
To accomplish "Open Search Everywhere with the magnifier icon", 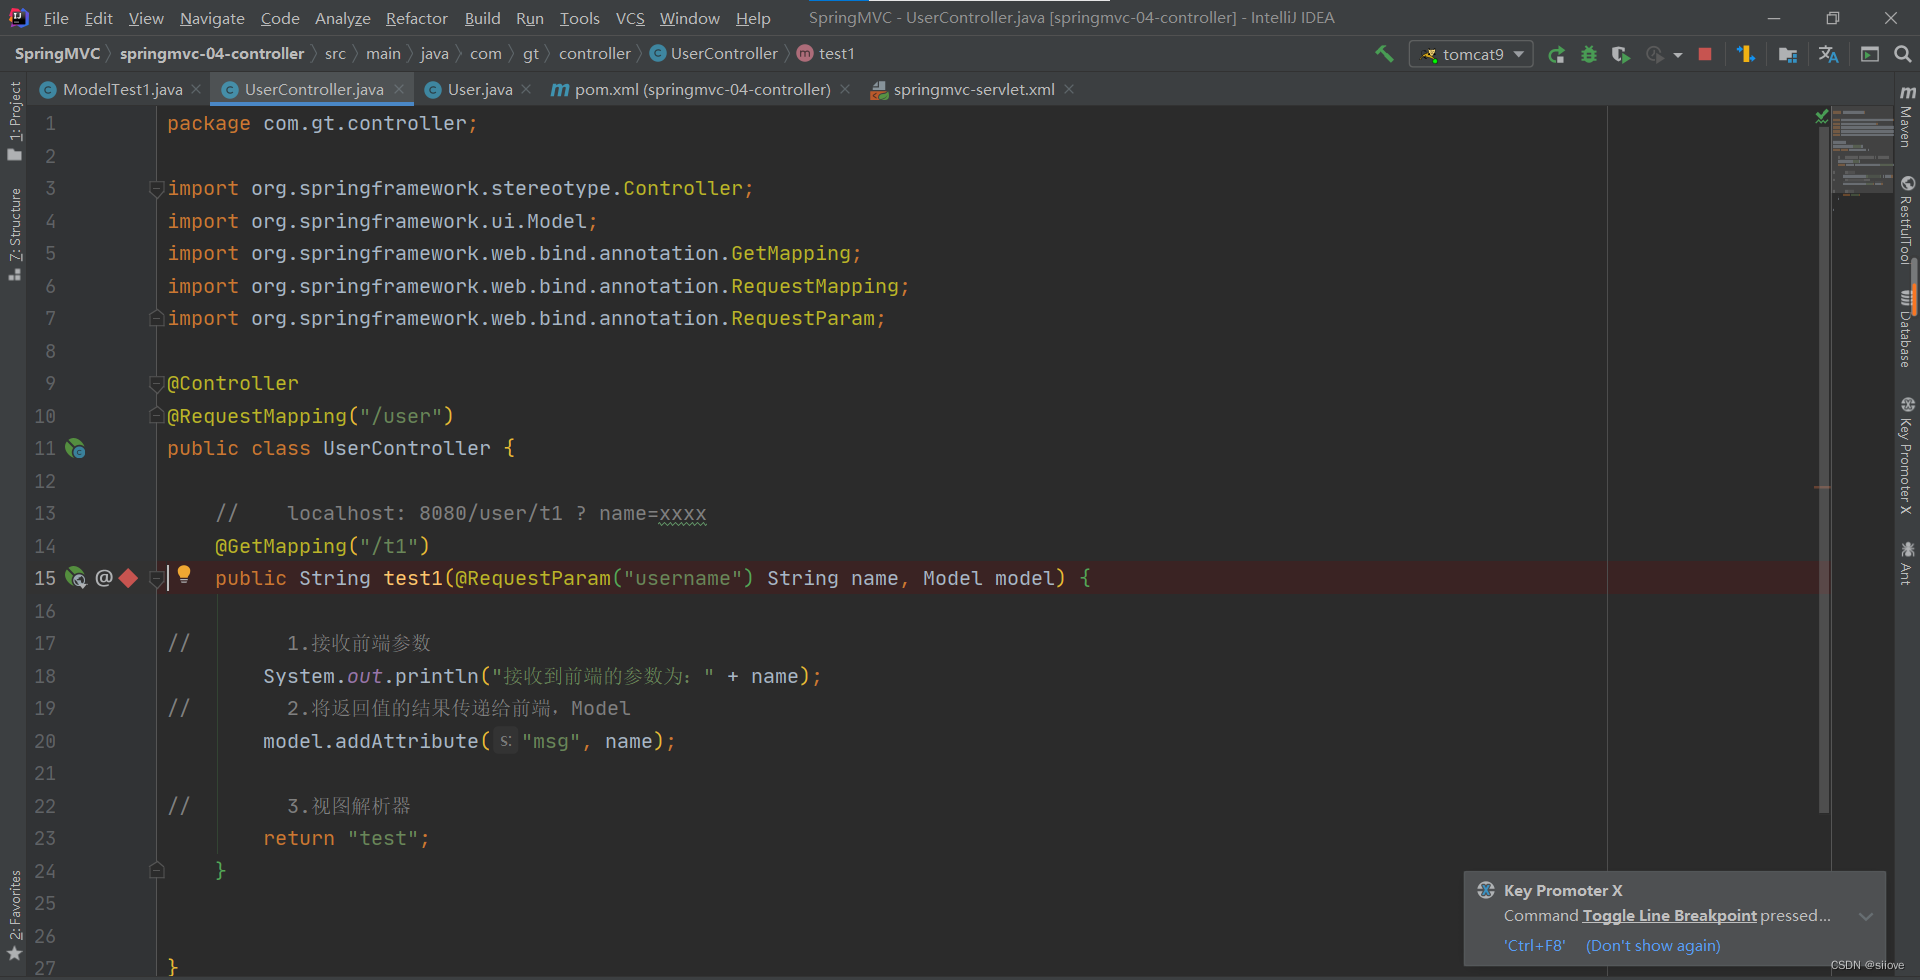I will [1903, 54].
